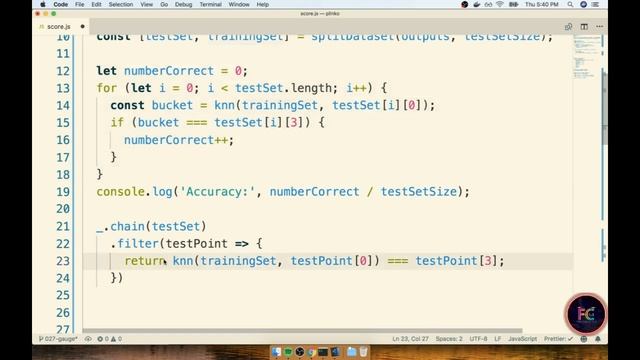The width and height of the screenshot is (640, 360).
Task: Click 'numberCorrect++' statement
Action: [179, 140]
